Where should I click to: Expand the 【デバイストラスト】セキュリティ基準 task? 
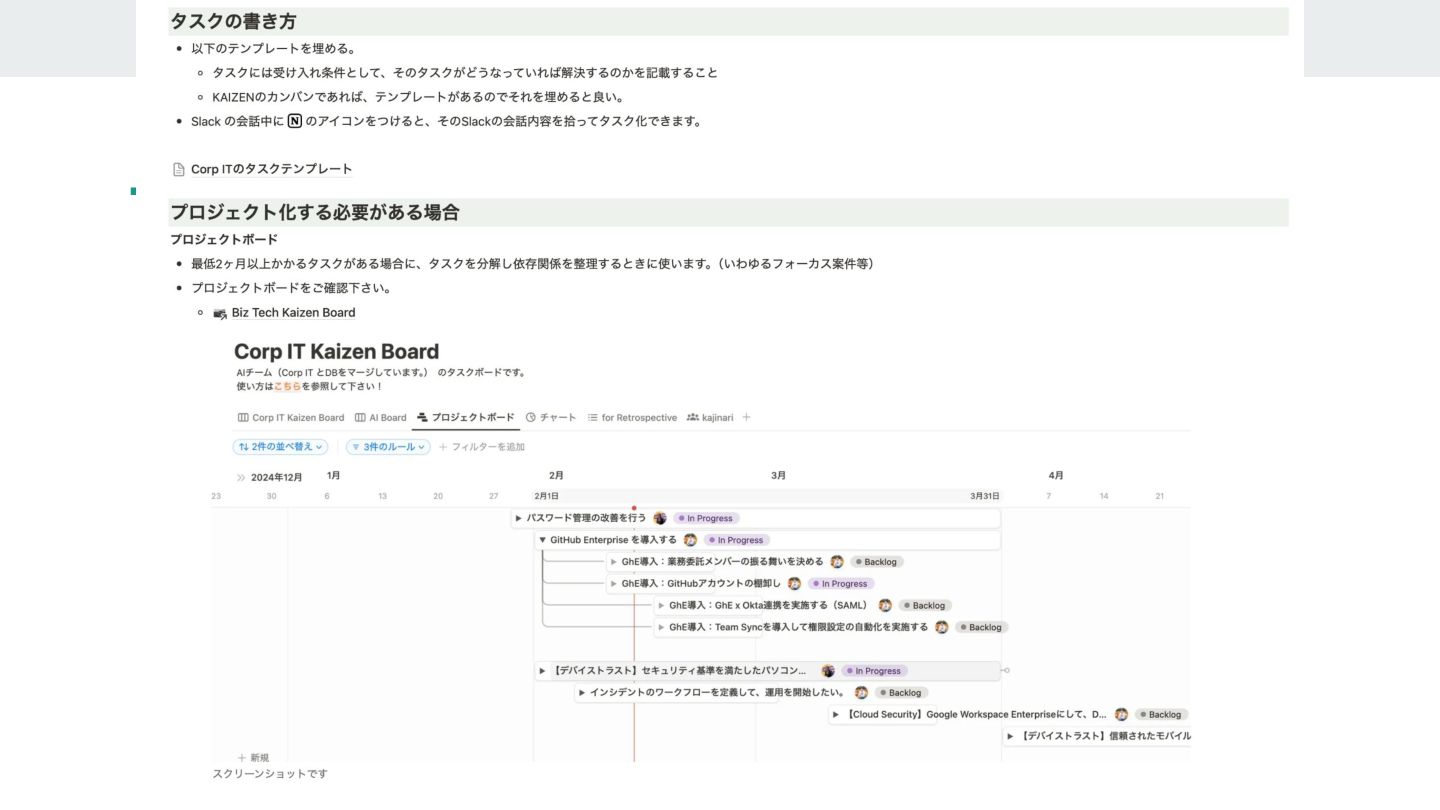543,671
